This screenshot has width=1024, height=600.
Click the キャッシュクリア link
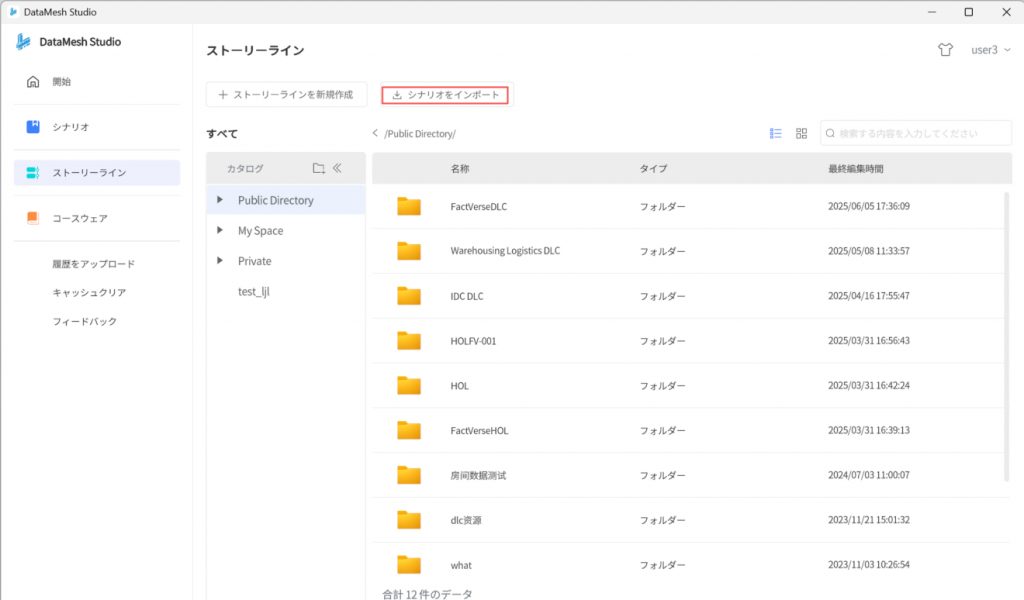point(89,293)
